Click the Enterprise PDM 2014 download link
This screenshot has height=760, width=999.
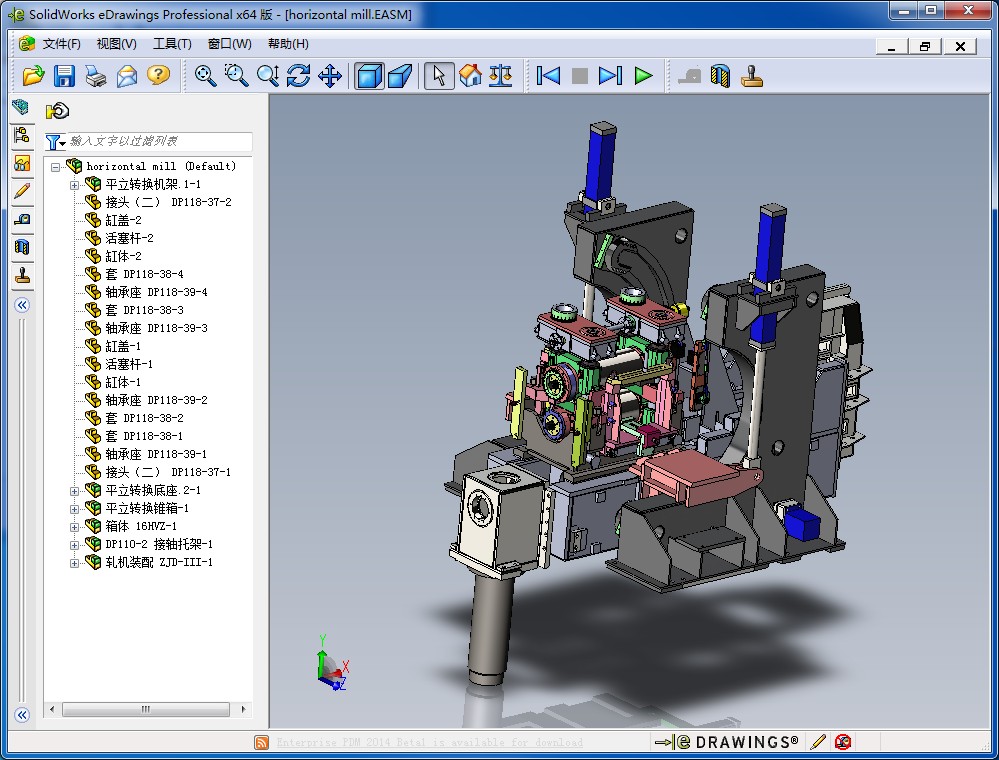429,742
